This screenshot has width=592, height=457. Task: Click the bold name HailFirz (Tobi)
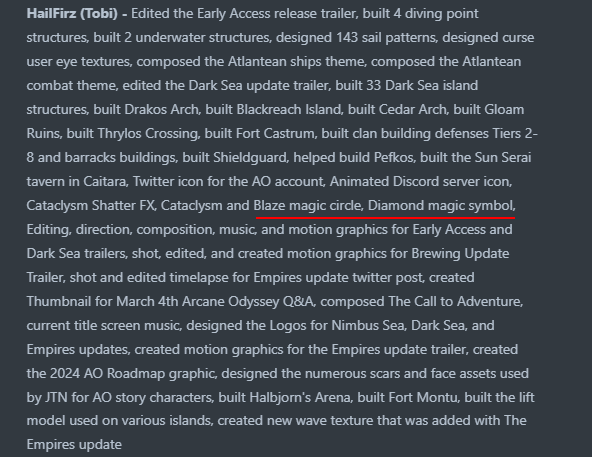(x=72, y=14)
